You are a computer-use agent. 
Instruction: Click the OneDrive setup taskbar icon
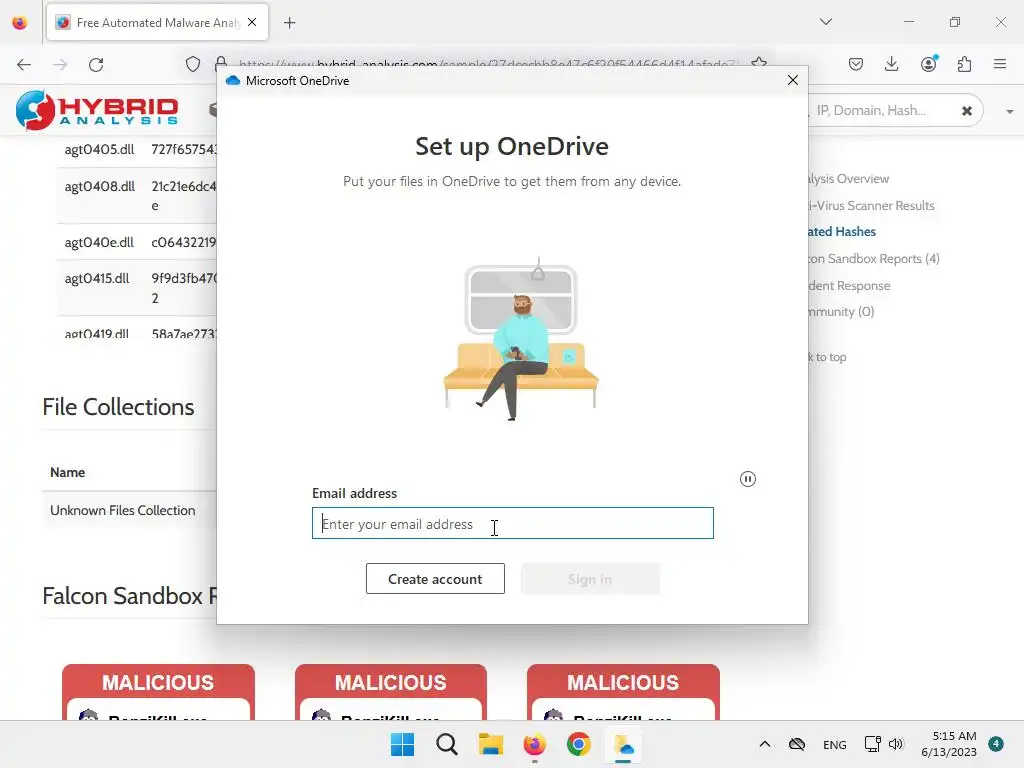coord(624,744)
